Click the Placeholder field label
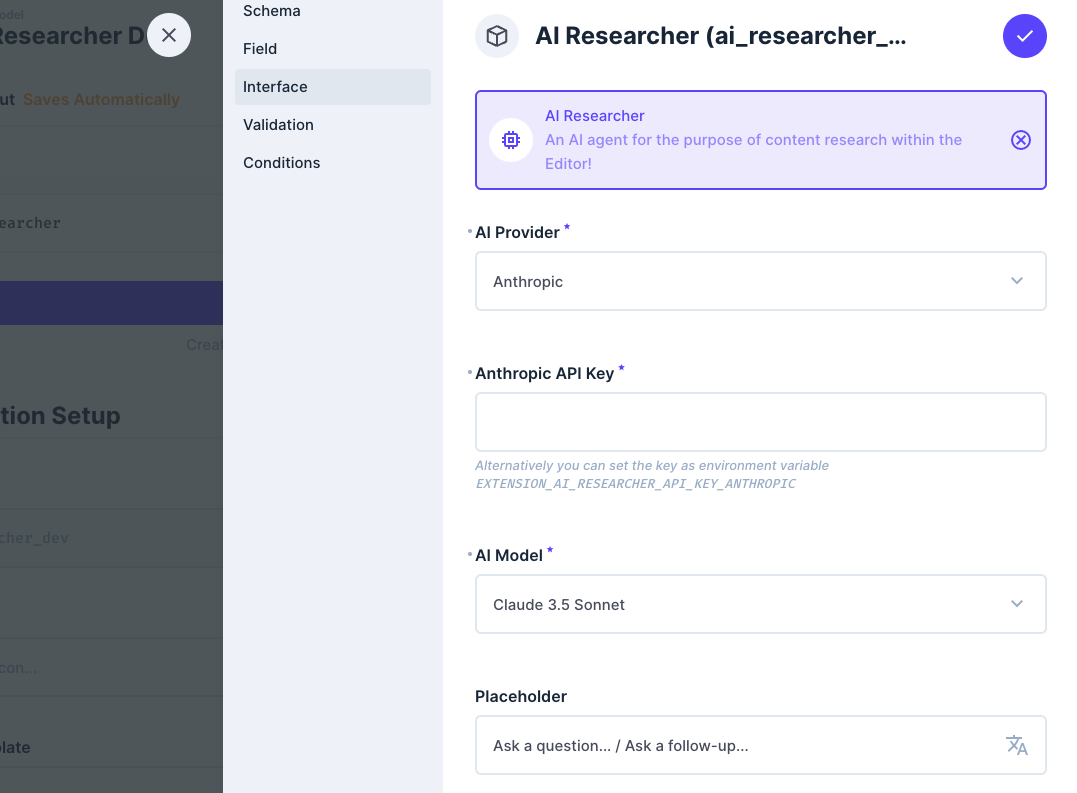 pyautogui.click(x=521, y=697)
